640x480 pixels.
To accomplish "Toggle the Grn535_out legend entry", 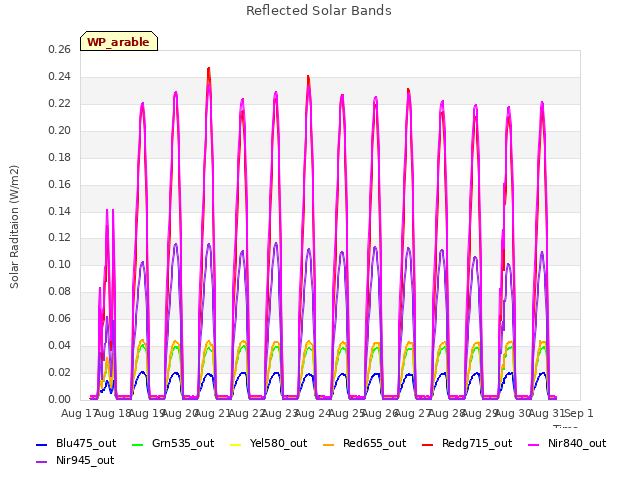I will [173, 443].
